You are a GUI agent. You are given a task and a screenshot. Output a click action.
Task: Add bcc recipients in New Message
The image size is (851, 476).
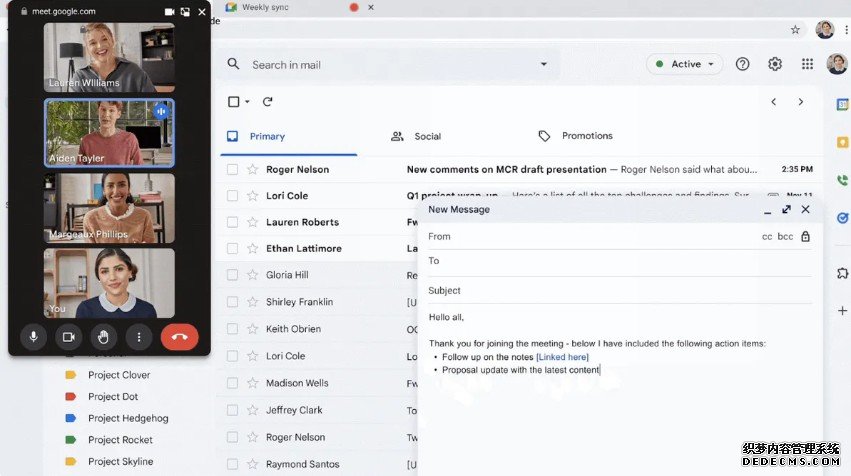pos(785,237)
